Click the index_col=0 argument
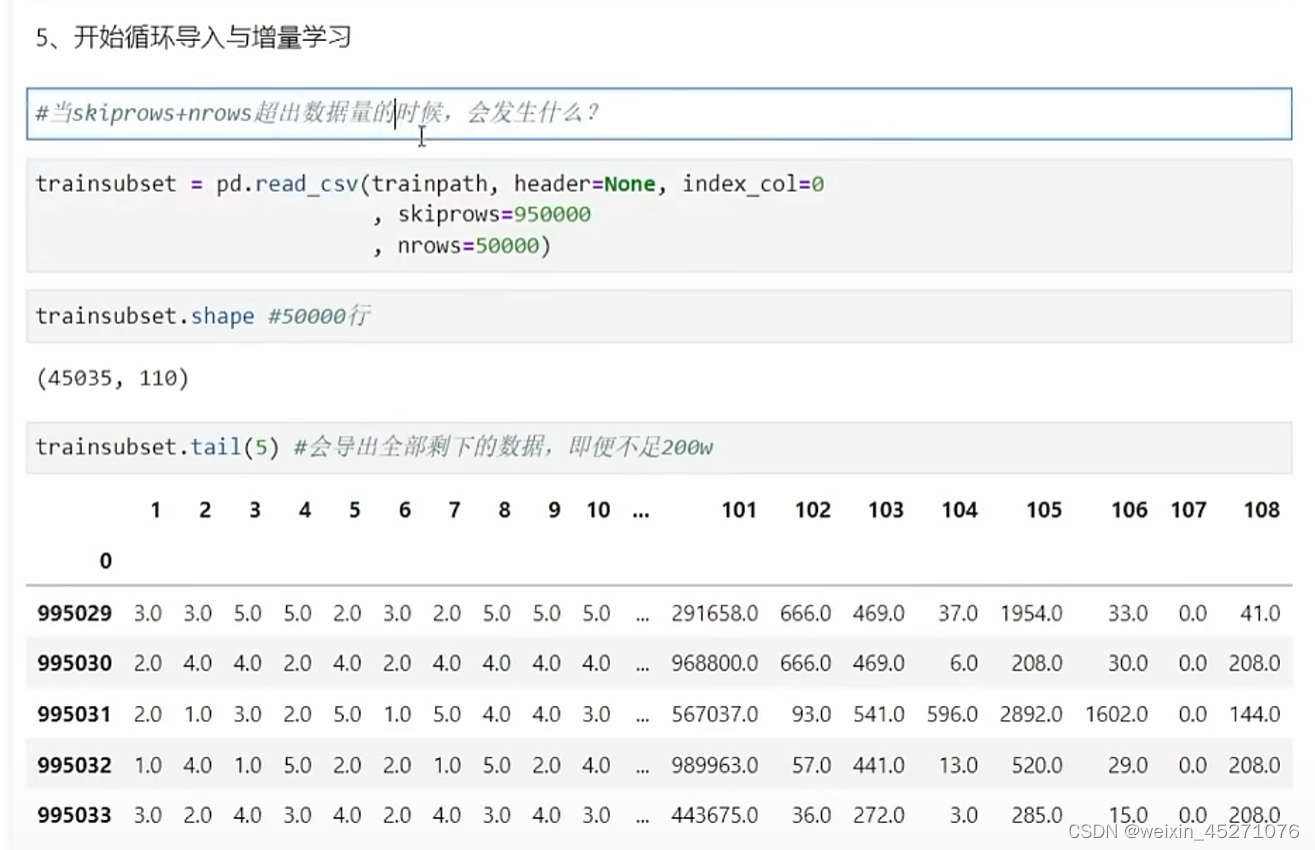The image size is (1315, 850). click(753, 184)
